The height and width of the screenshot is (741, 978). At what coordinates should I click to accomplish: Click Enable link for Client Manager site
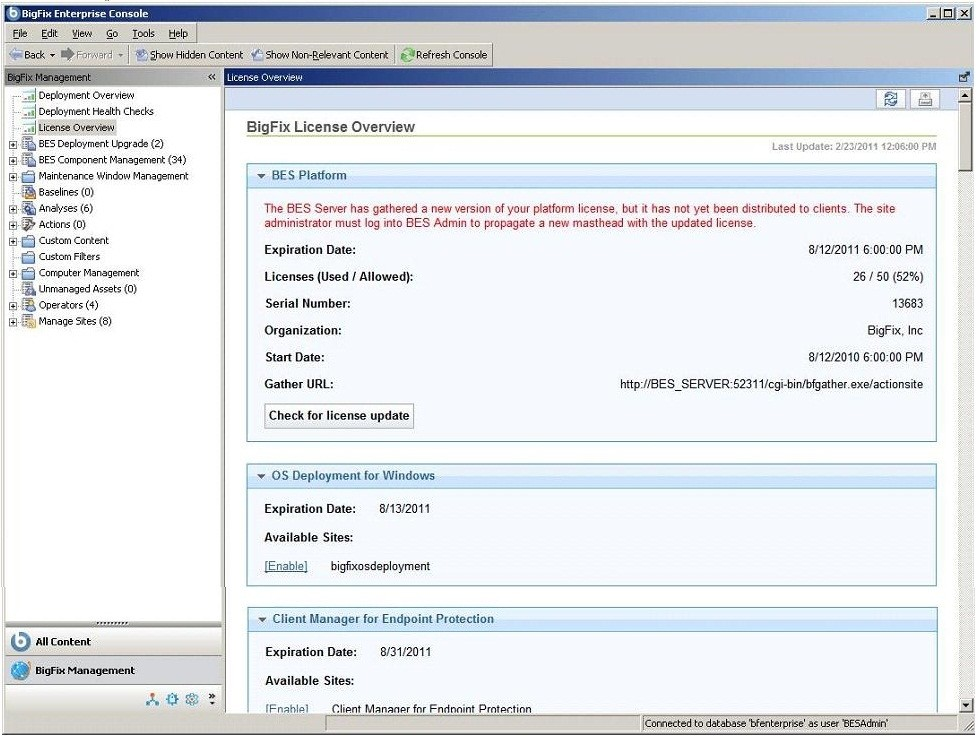(x=286, y=709)
